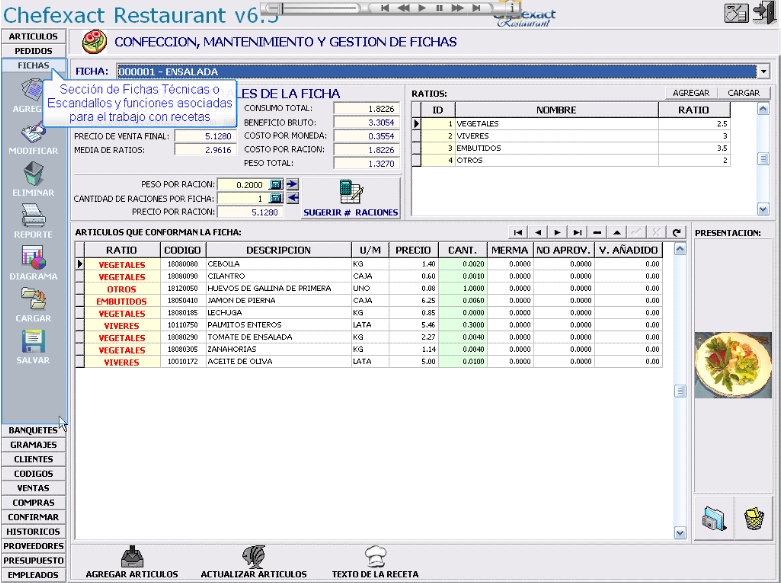Open the PEDIDOS section
Image resolution: width=781 pixels, height=583 pixels.
(x=33, y=51)
